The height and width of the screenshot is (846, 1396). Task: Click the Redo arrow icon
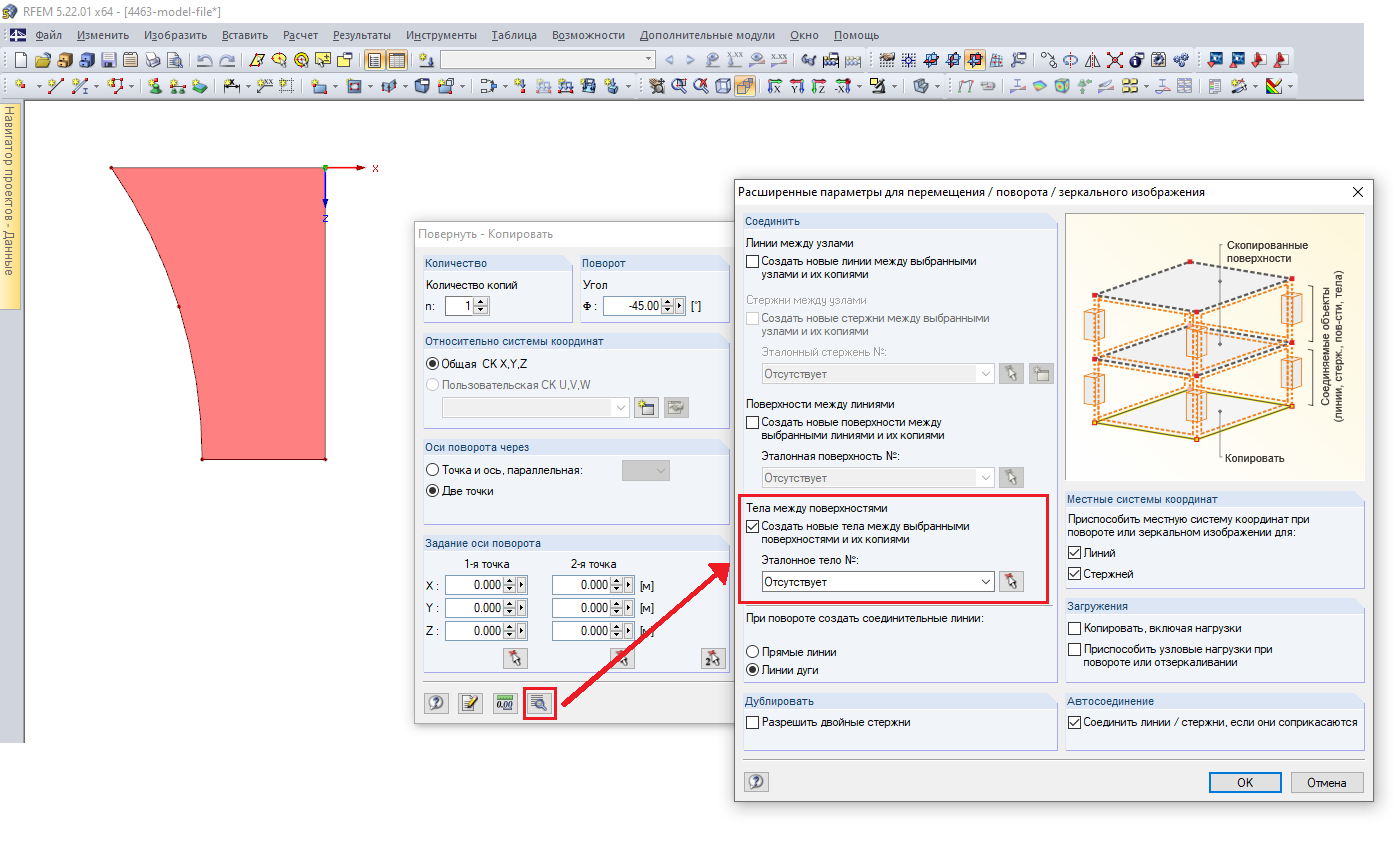[227, 60]
